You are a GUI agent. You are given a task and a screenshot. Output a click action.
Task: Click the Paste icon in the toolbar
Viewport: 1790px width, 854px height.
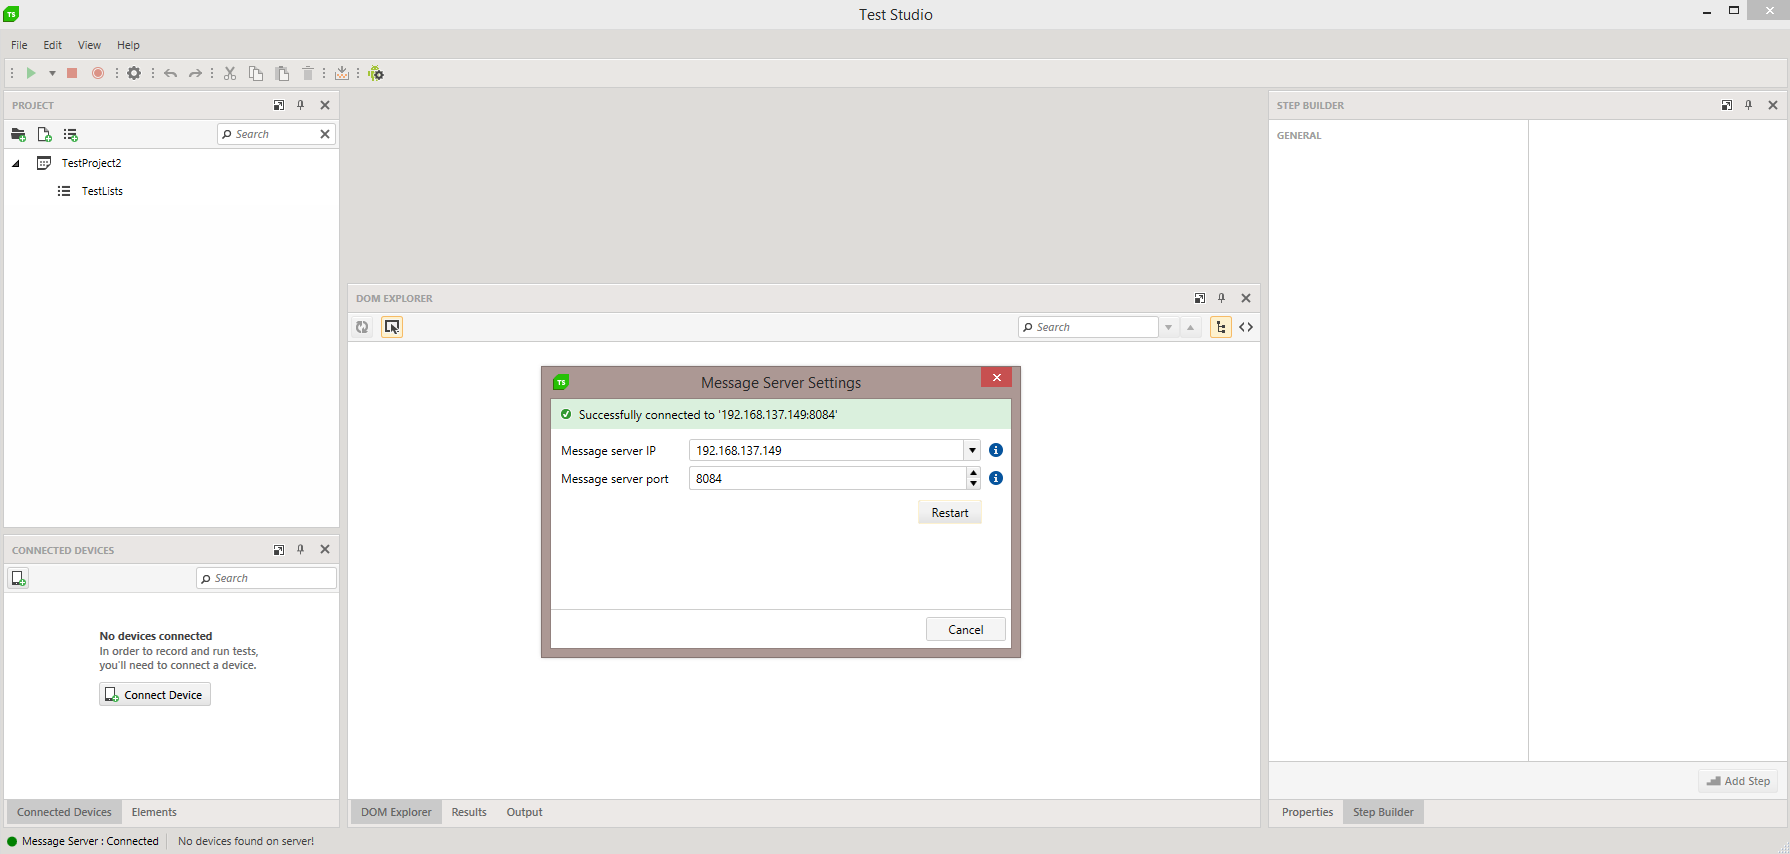[x=282, y=73]
